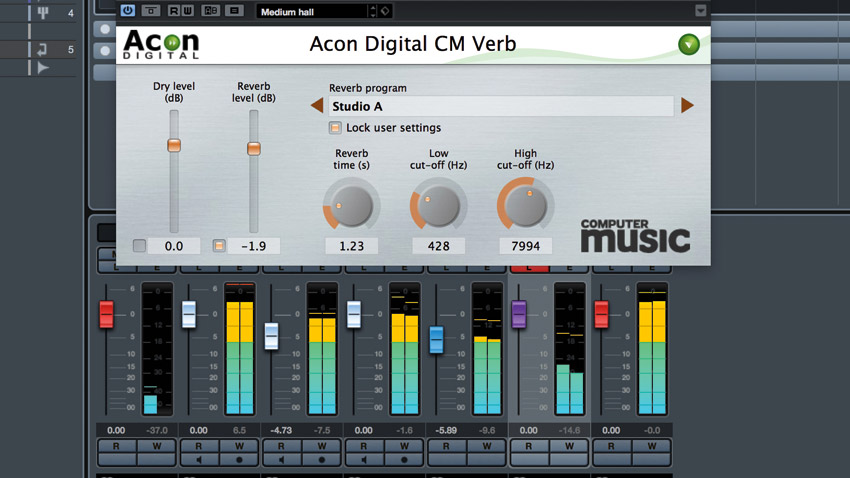Click the level meter of the -0.0 peak channel

[652, 349]
